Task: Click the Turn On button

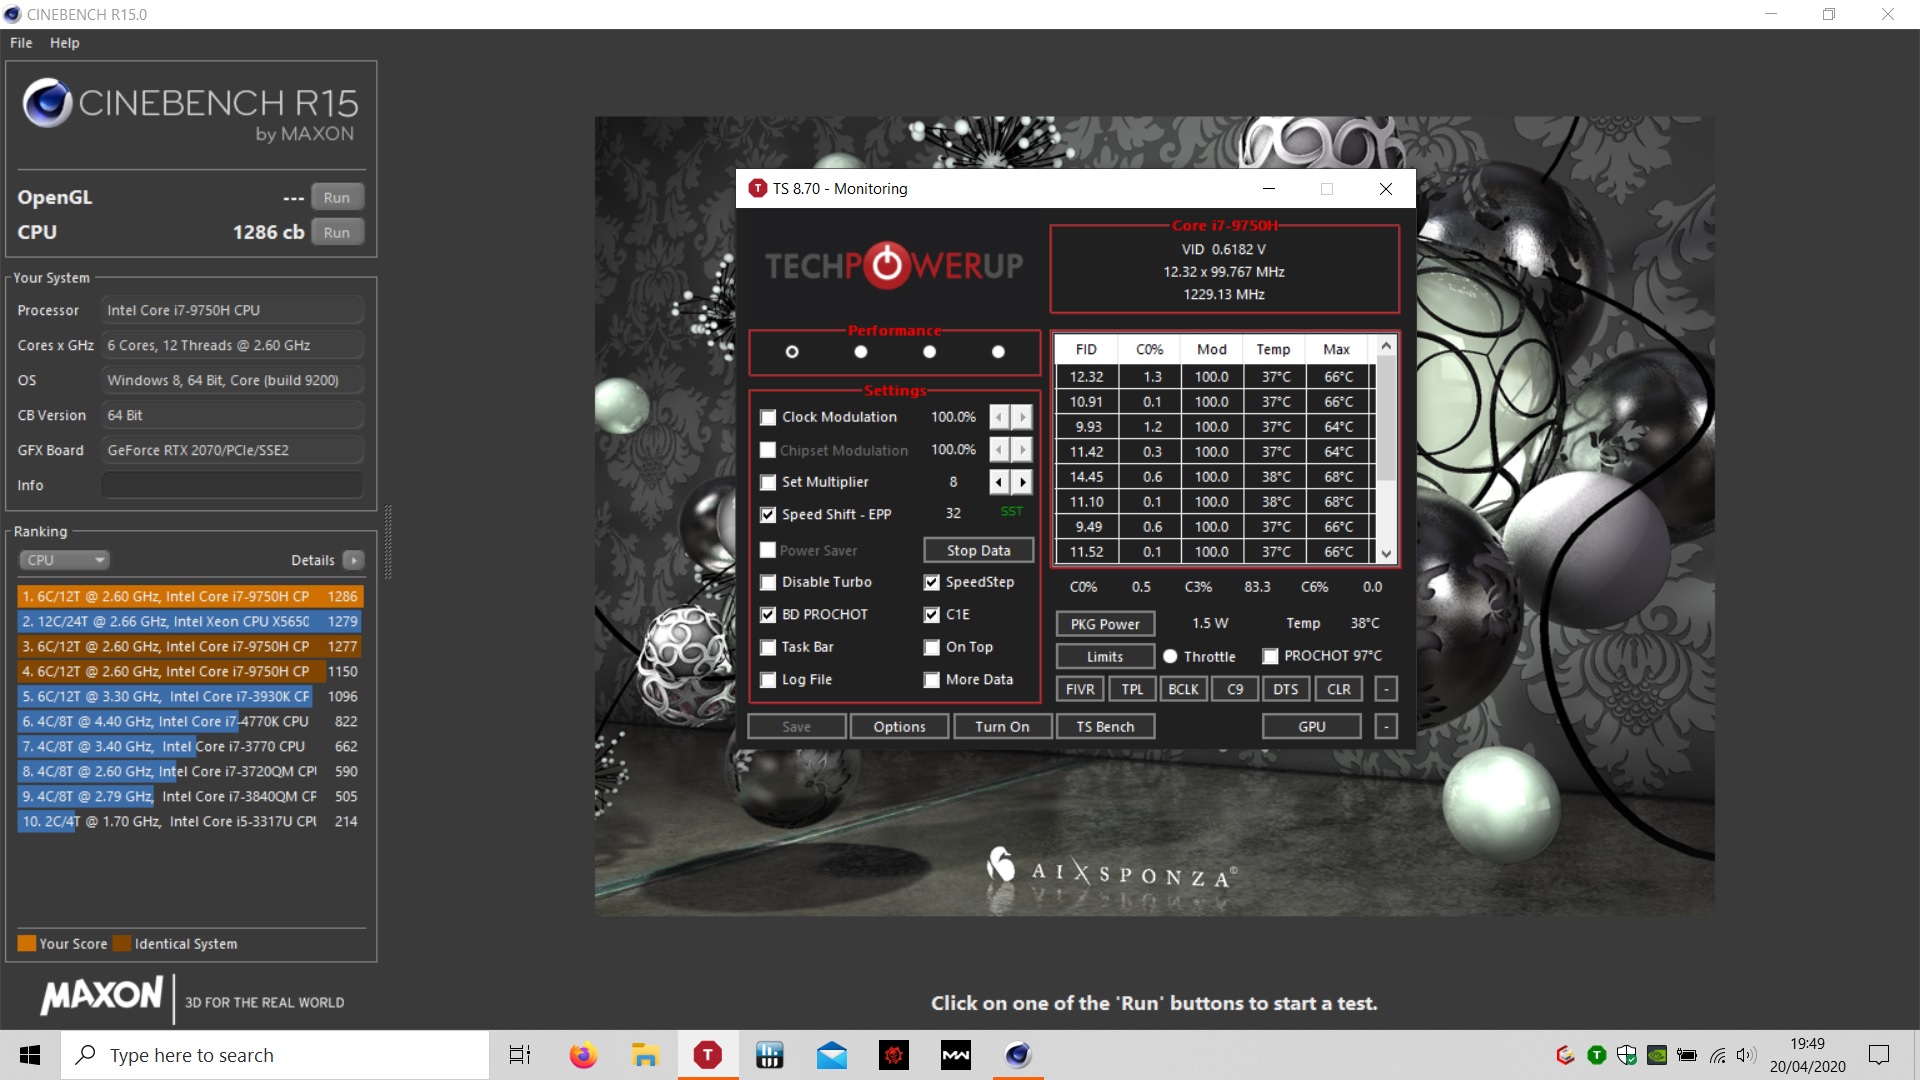Action: 1002,726
